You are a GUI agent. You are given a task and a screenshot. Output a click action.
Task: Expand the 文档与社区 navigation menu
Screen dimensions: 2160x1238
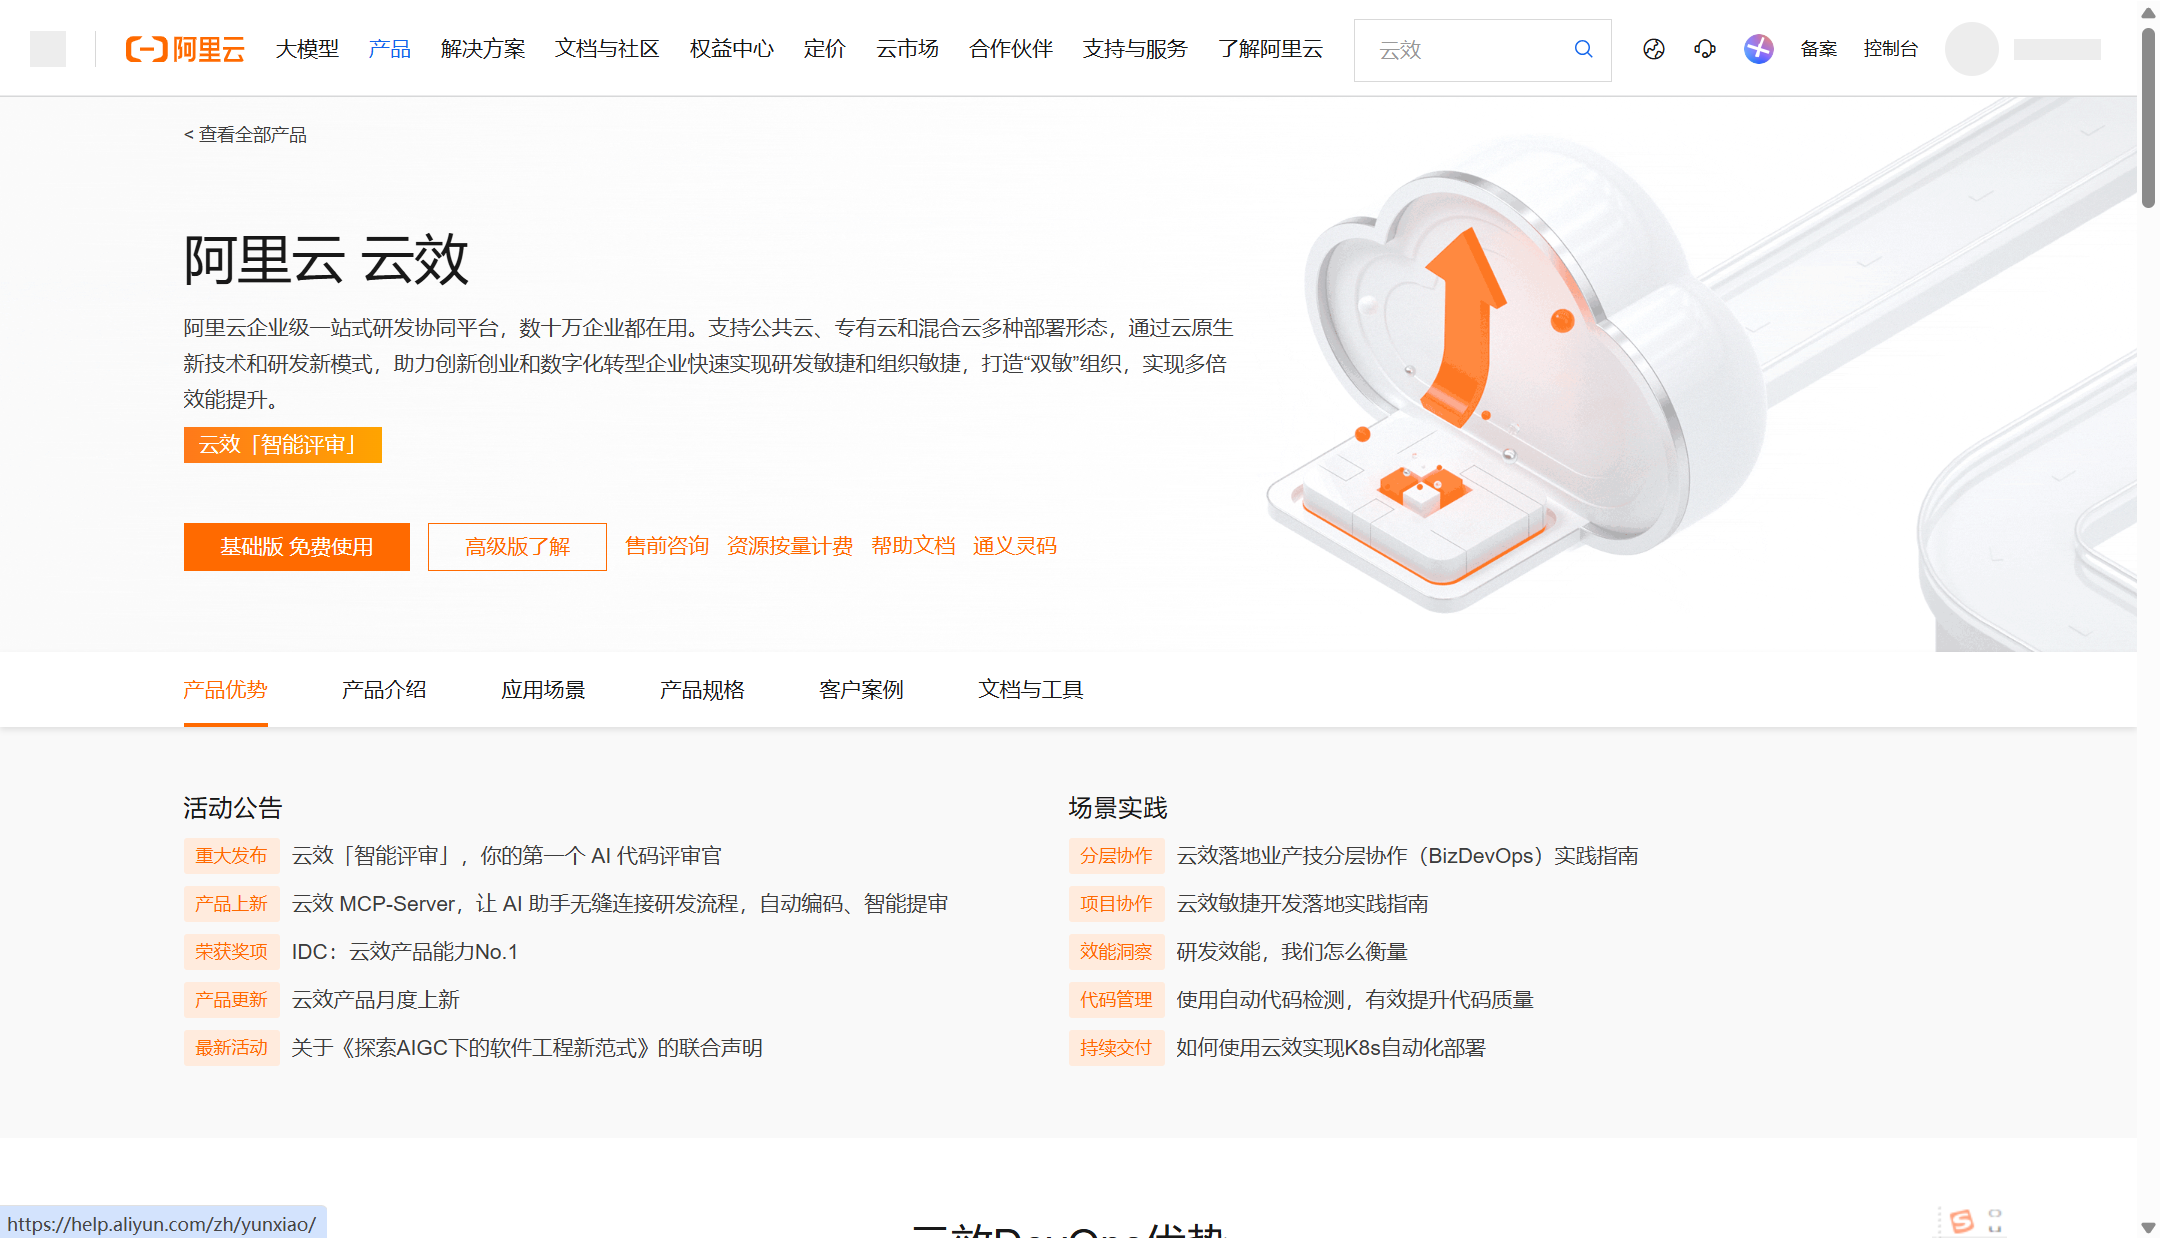(x=607, y=49)
